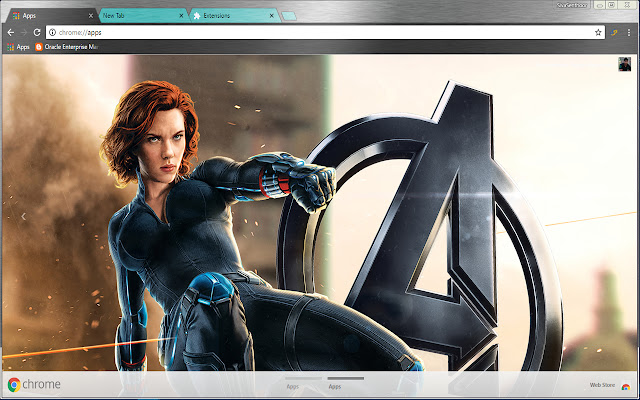The height and width of the screenshot is (400, 640).
Task: Open the Web Store link
Action: tap(602, 385)
